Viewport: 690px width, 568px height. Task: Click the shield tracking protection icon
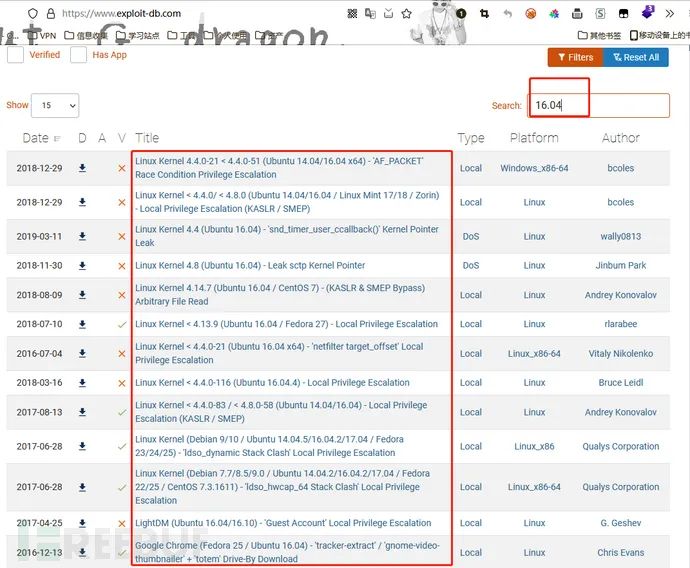tap(33, 14)
